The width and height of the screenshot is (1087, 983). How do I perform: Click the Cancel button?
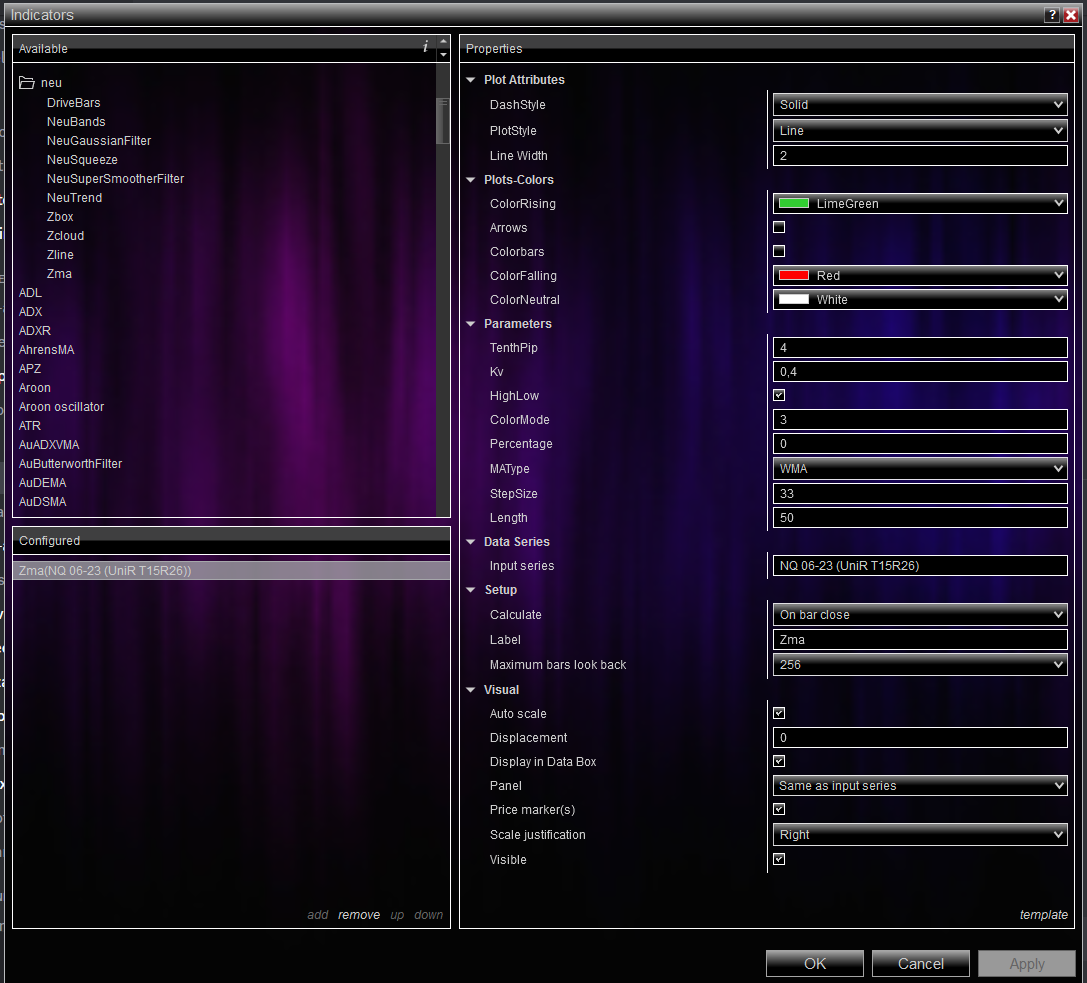click(921, 964)
